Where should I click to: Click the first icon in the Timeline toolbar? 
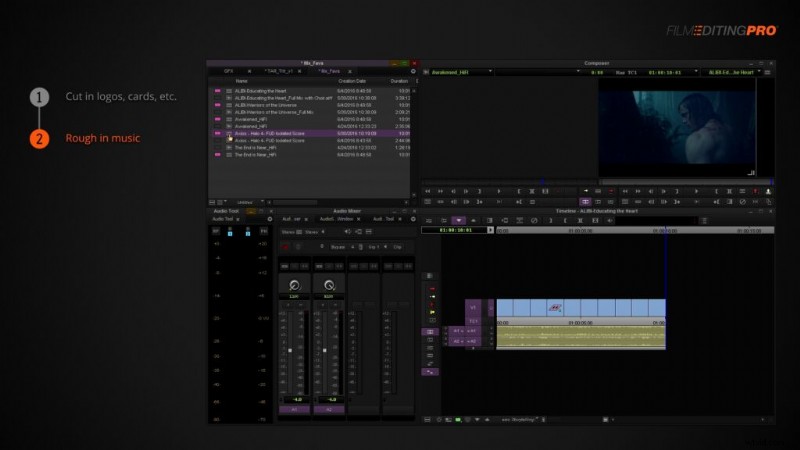(429, 220)
